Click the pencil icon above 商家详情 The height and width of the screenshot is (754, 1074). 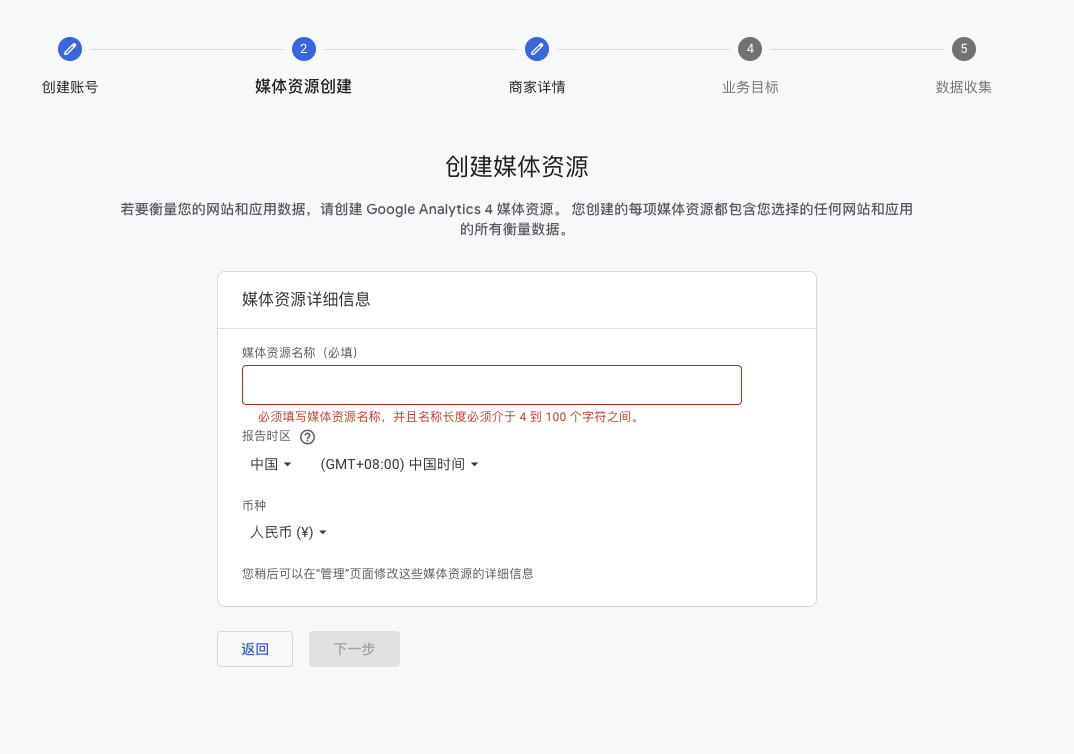537,48
